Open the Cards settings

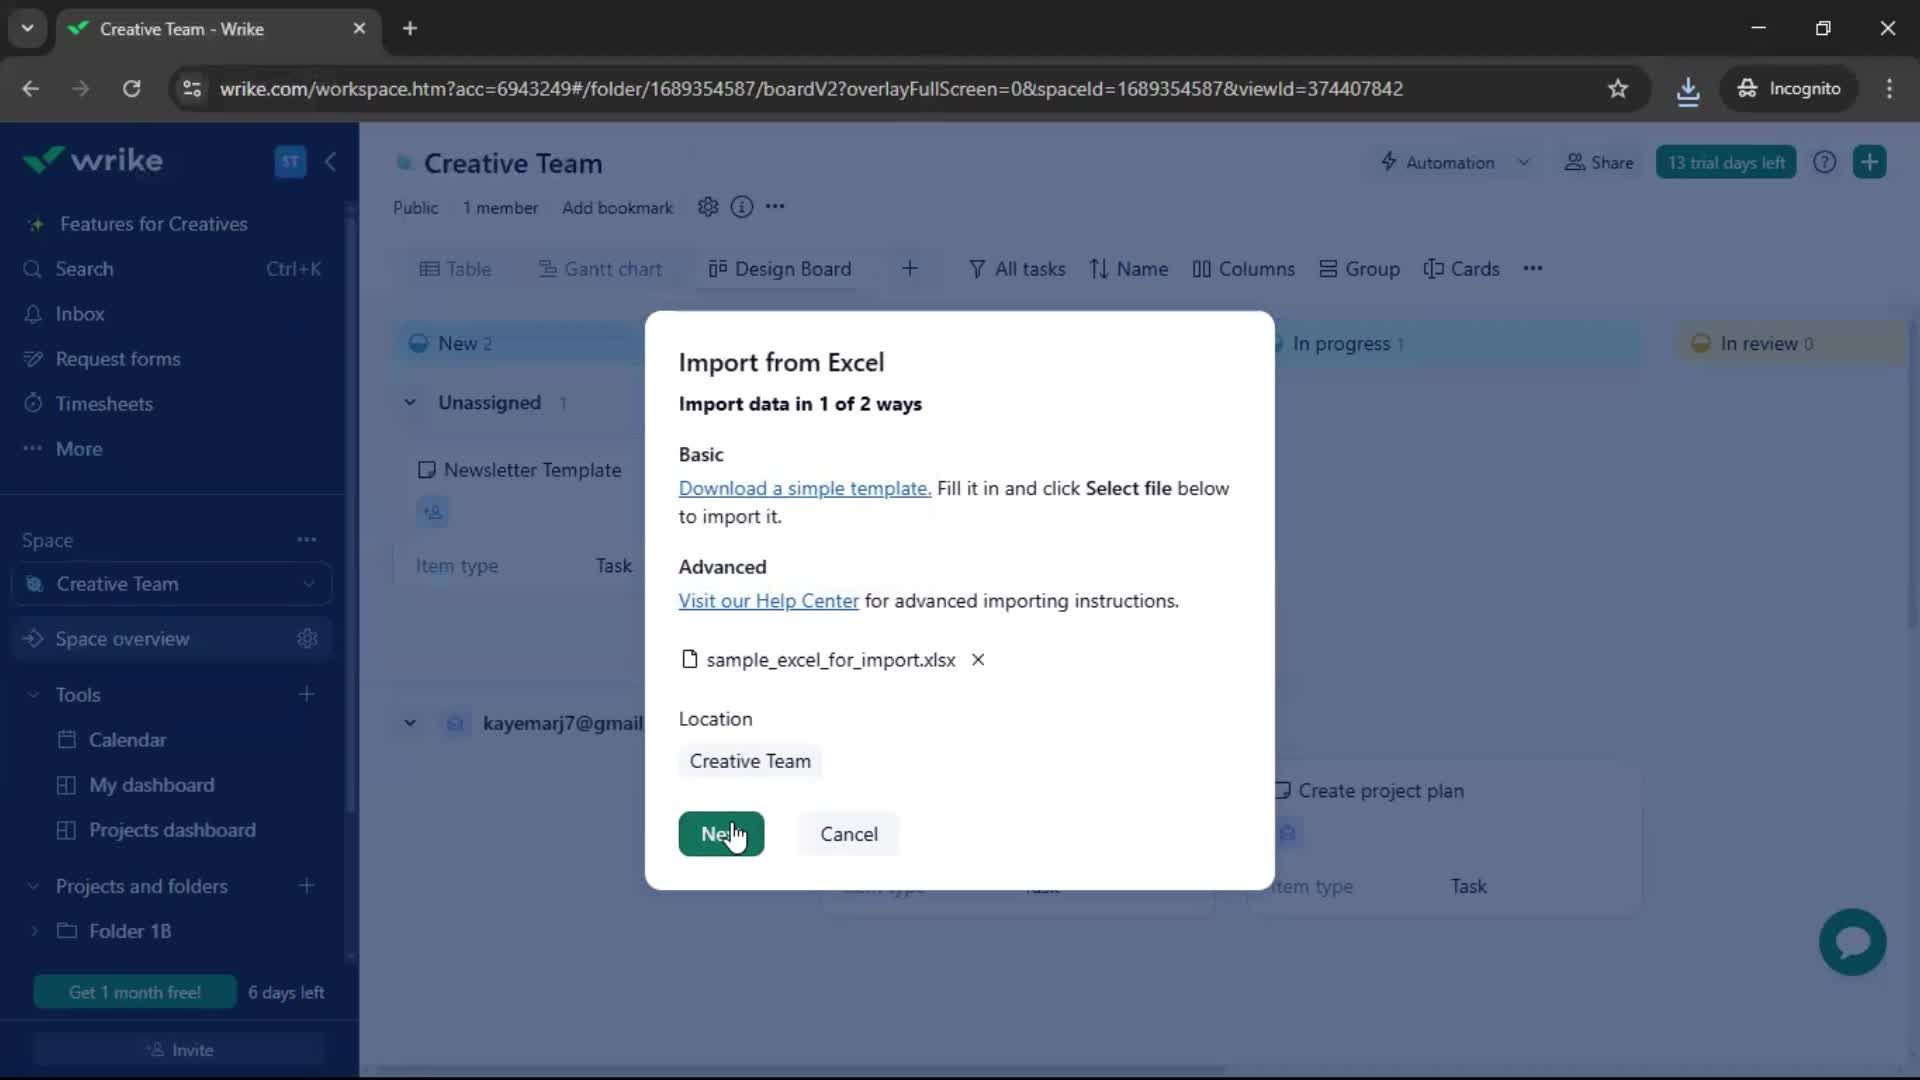click(x=1461, y=269)
